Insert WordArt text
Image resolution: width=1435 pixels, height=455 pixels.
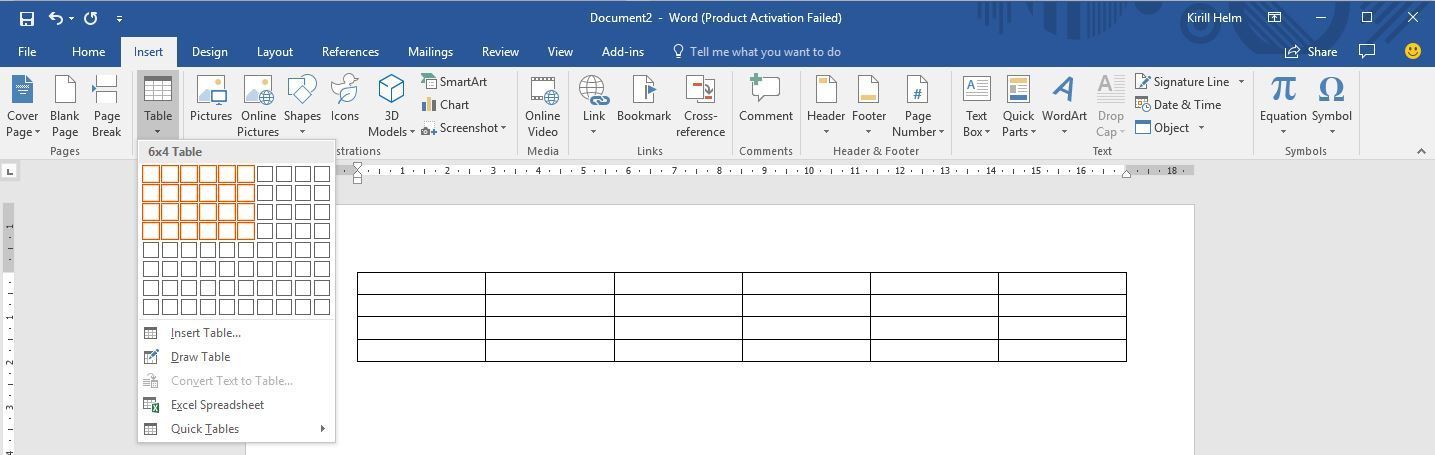[x=1064, y=106]
